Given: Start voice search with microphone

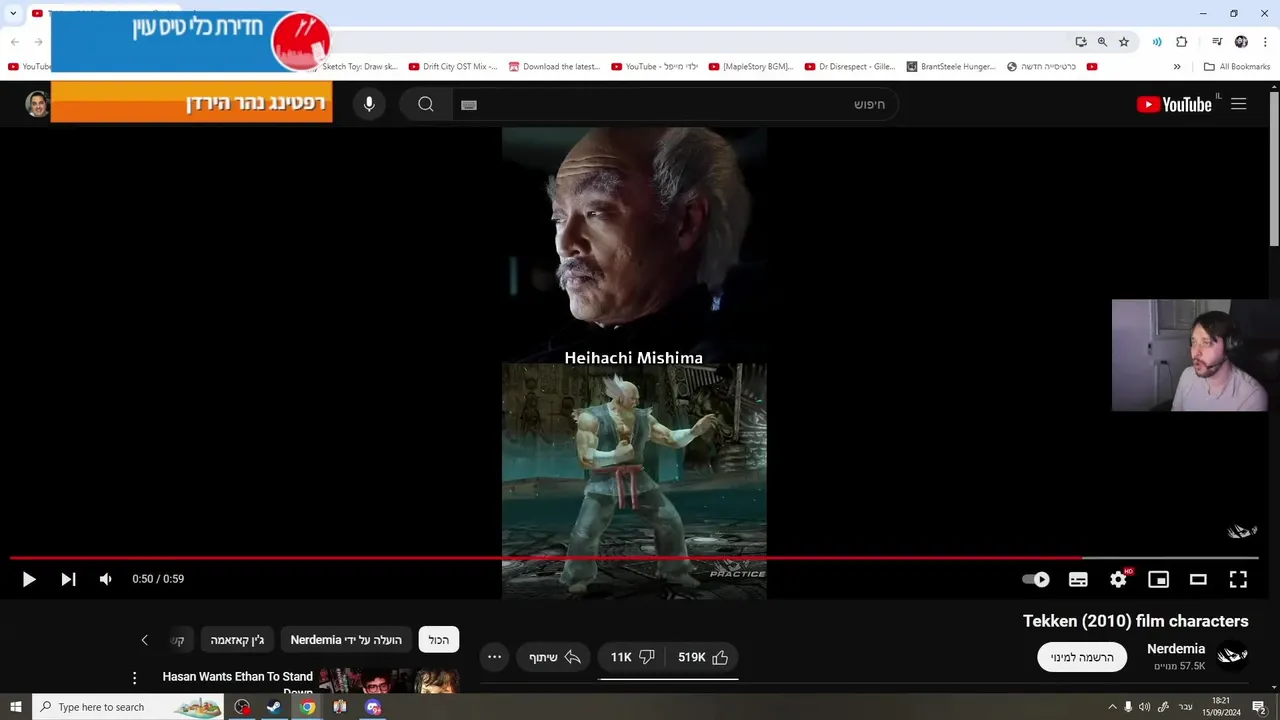Looking at the screenshot, I should coord(369,104).
